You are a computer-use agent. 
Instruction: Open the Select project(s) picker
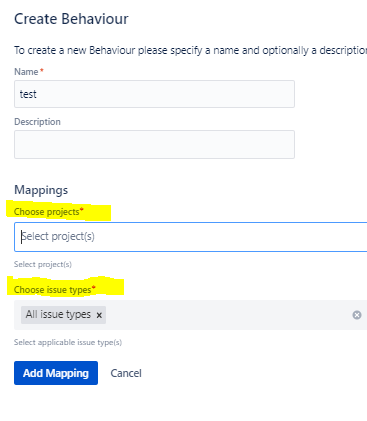[191, 237]
